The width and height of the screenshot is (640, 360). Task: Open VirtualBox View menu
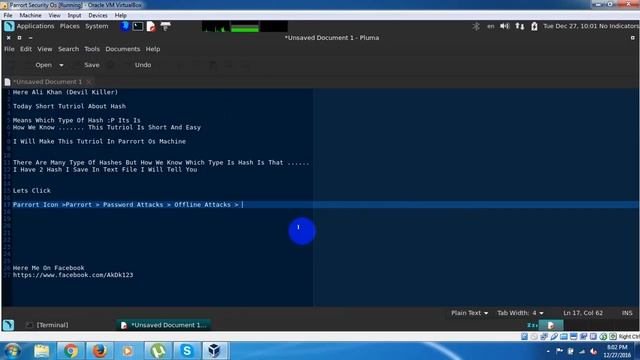click(x=54, y=16)
